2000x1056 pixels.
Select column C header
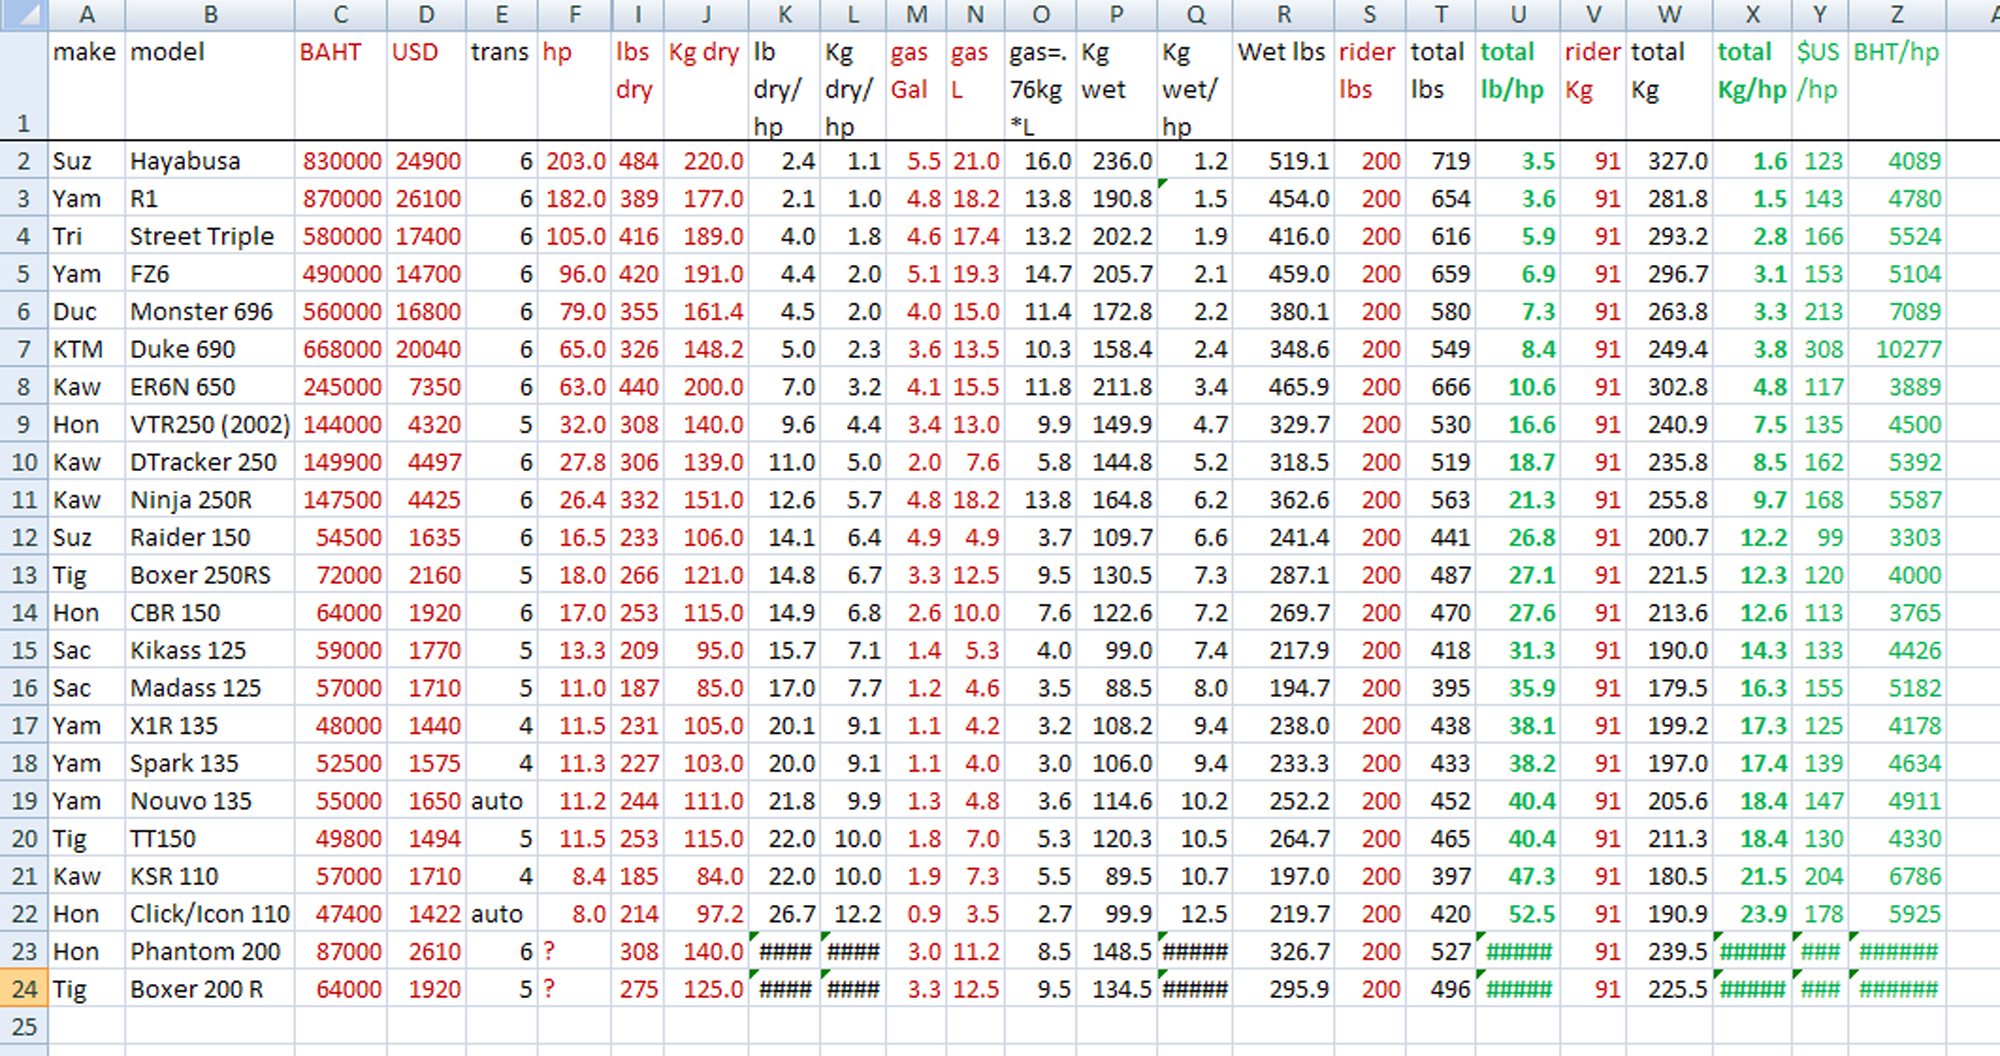tap(341, 14)
